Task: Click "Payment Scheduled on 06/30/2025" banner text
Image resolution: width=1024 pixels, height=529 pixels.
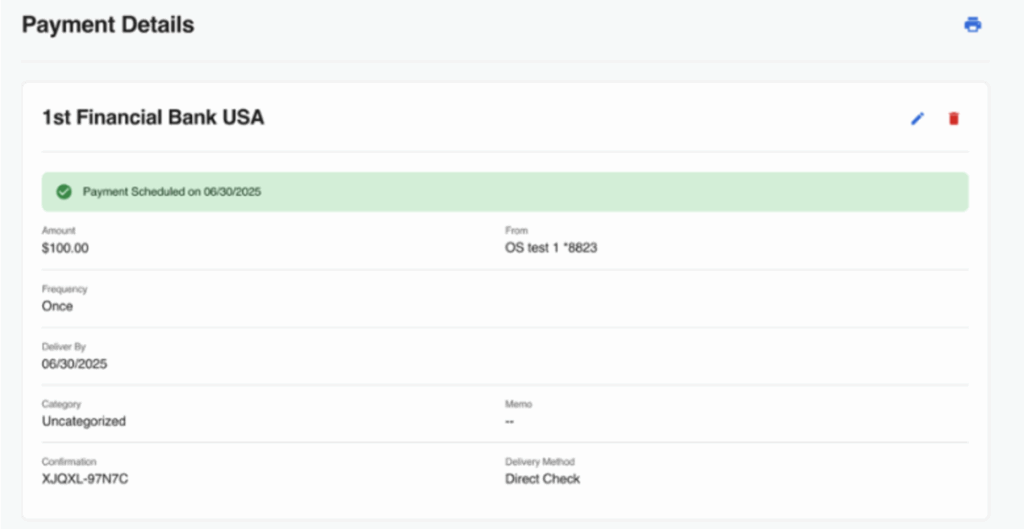Action: (x=172, y=192)
